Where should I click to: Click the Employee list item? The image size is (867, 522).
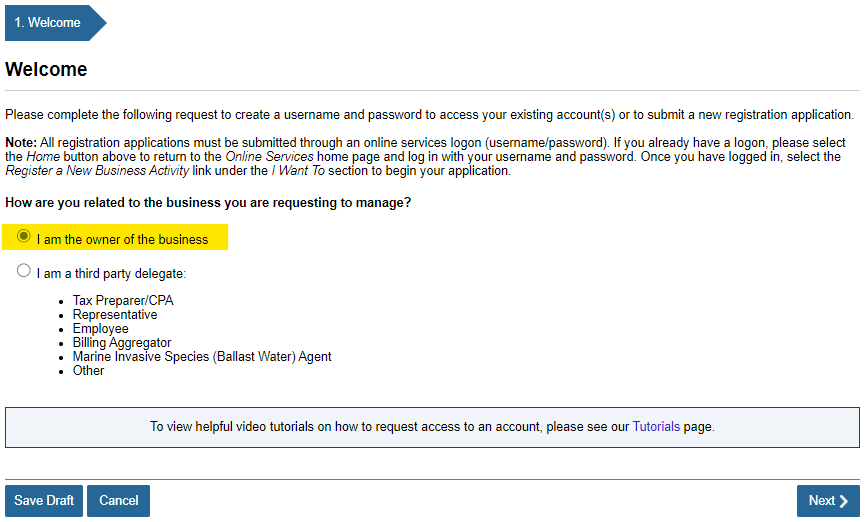pyautogui.click(x=100, y=329)
